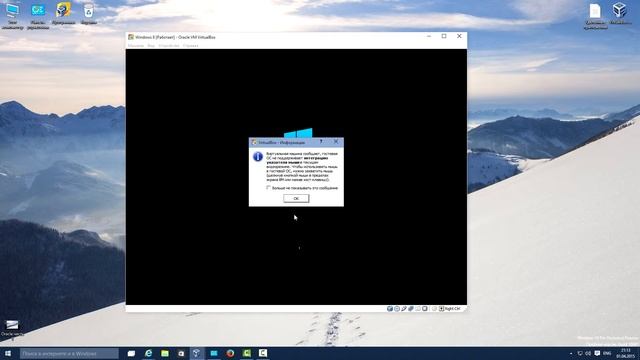Viewport: 640px width, 360px height.
Task: Click the shared folders status icon
Action: (418, 309)
